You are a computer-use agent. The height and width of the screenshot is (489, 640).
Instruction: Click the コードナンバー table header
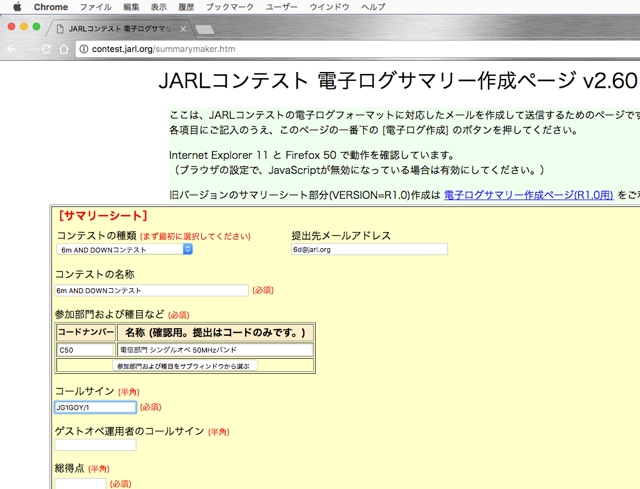pyautogui.click(x=86, y=332)
